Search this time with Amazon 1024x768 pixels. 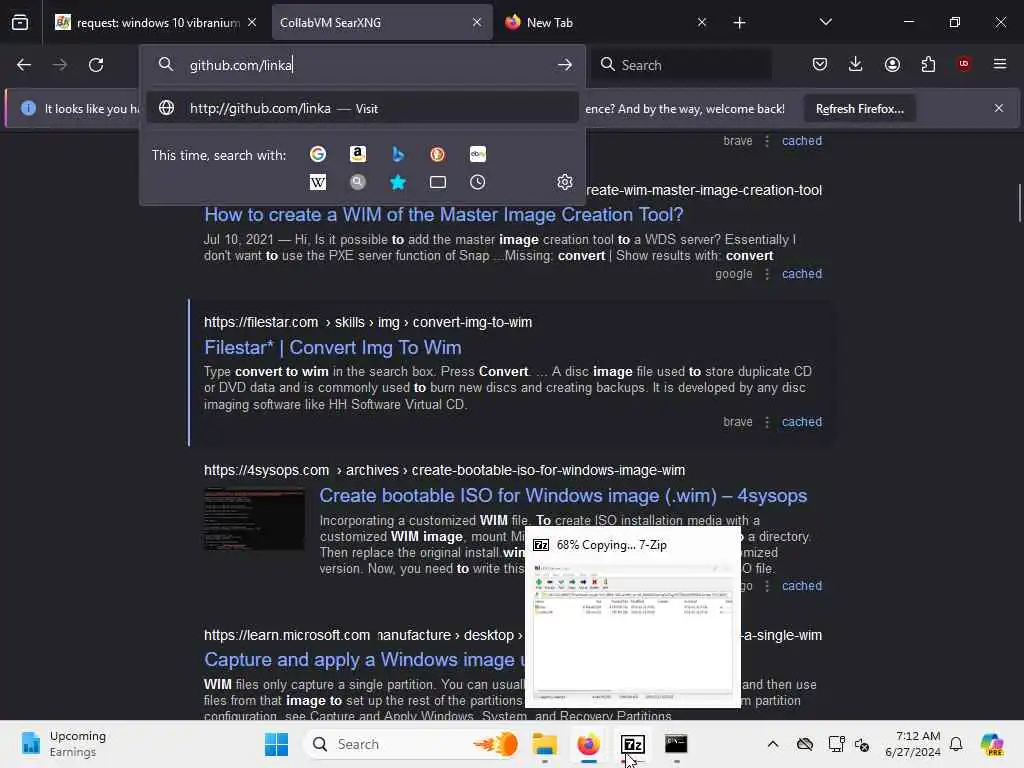357,154
